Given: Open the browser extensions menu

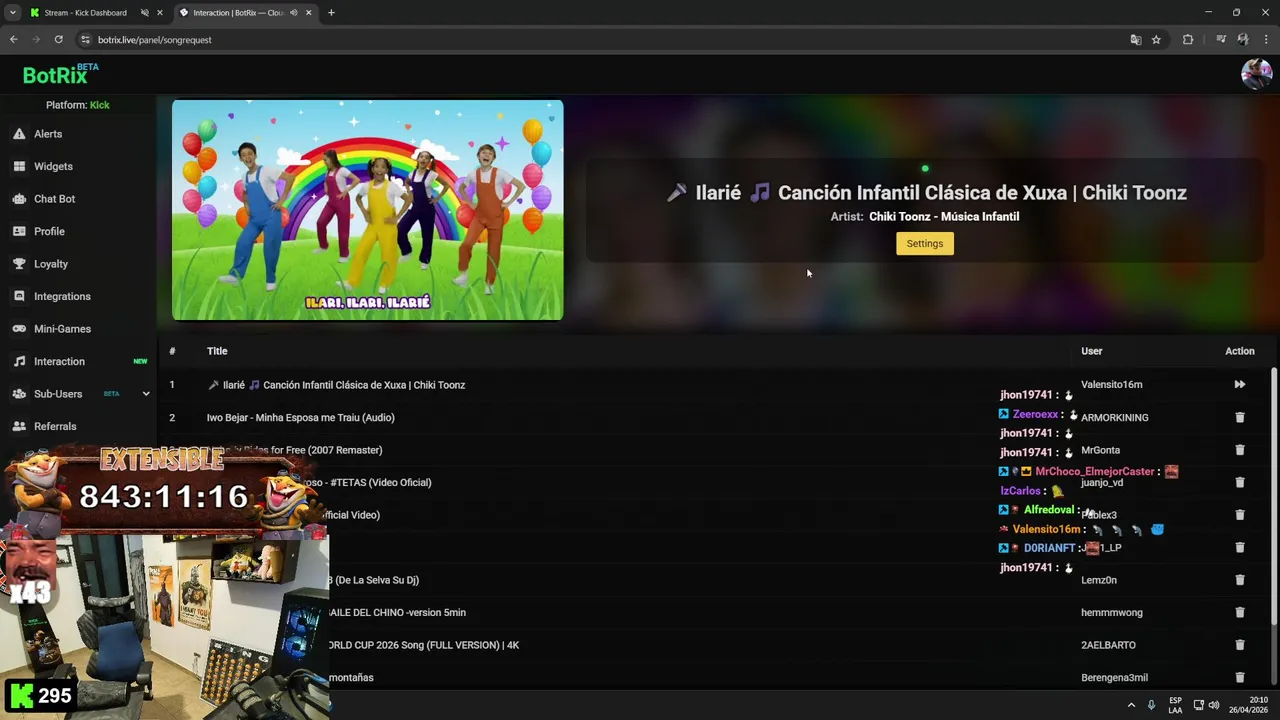Looking at the screenshot, I should point(1188,40).
